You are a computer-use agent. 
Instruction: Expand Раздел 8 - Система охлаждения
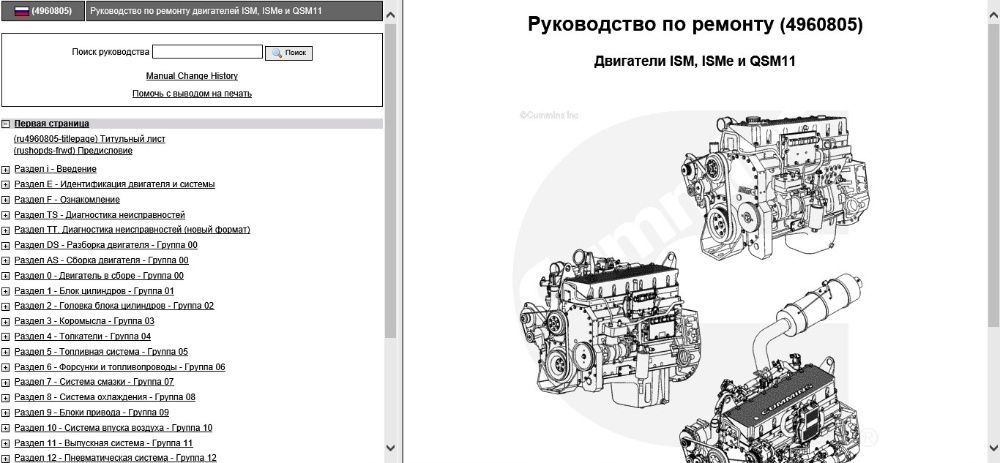6,397
